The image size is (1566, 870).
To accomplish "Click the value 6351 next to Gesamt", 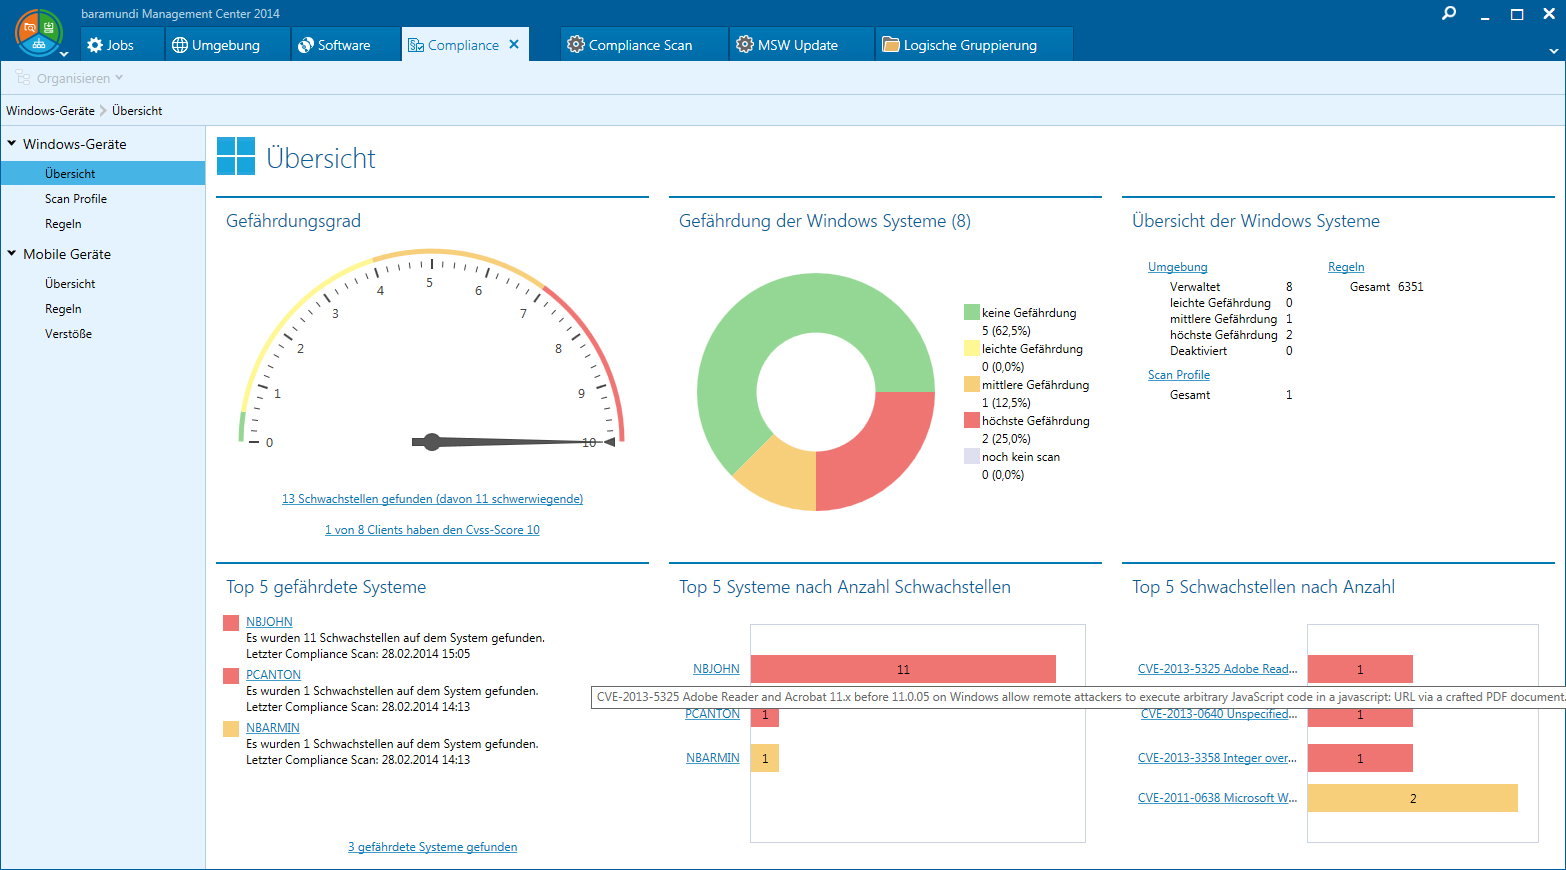I will pos(1411,287).
